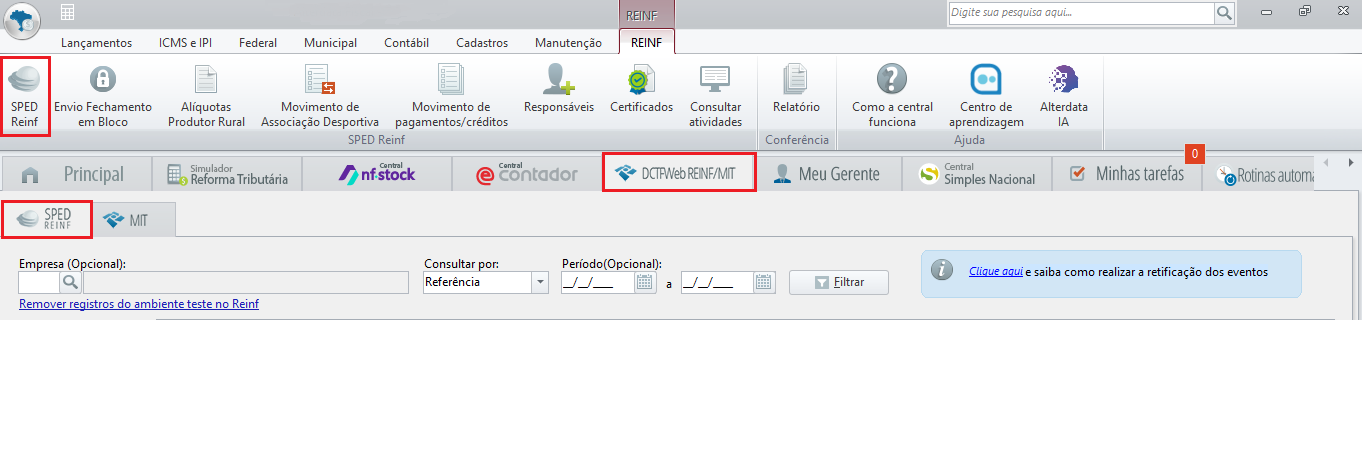Open Consultar atividades
This screenshot has height=460, width=1362.
[715, 97]
